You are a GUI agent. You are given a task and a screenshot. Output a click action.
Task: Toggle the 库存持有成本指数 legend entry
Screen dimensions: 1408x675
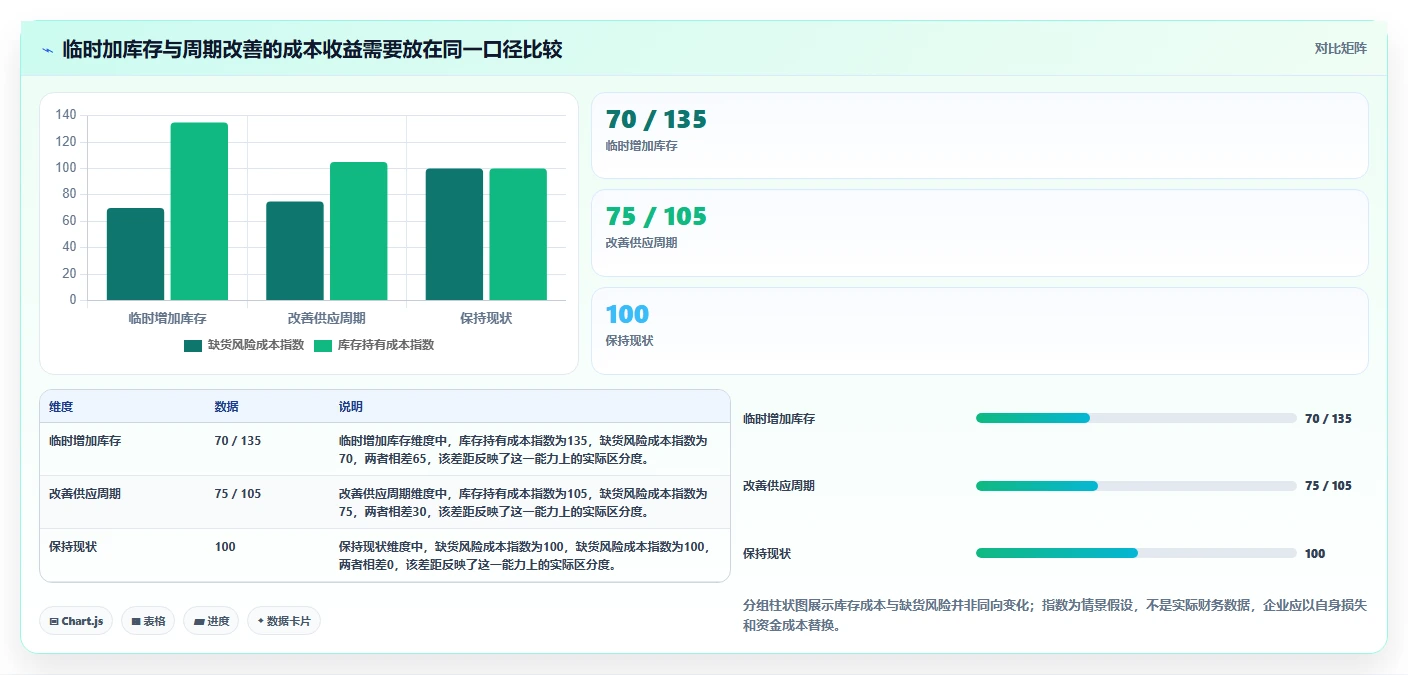(374, 345)
